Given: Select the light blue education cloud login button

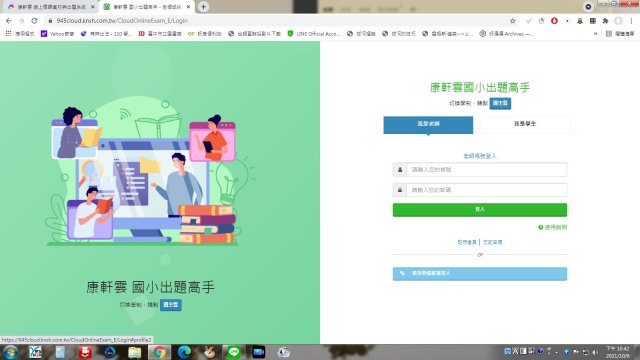Looking at the screenshot, I should point(480,273).
